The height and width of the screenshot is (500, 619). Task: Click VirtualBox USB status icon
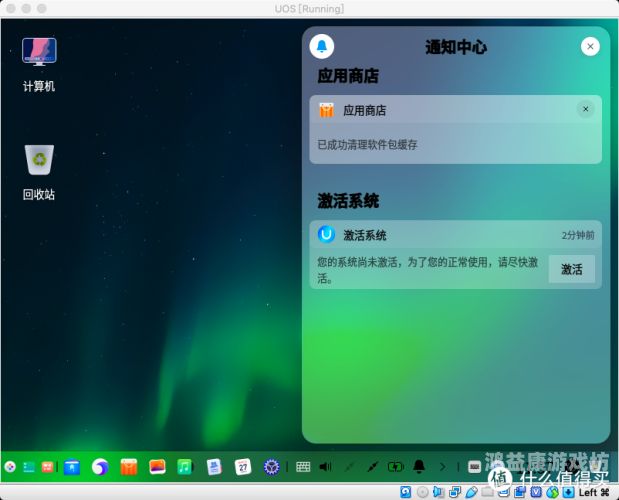(471, 492)
